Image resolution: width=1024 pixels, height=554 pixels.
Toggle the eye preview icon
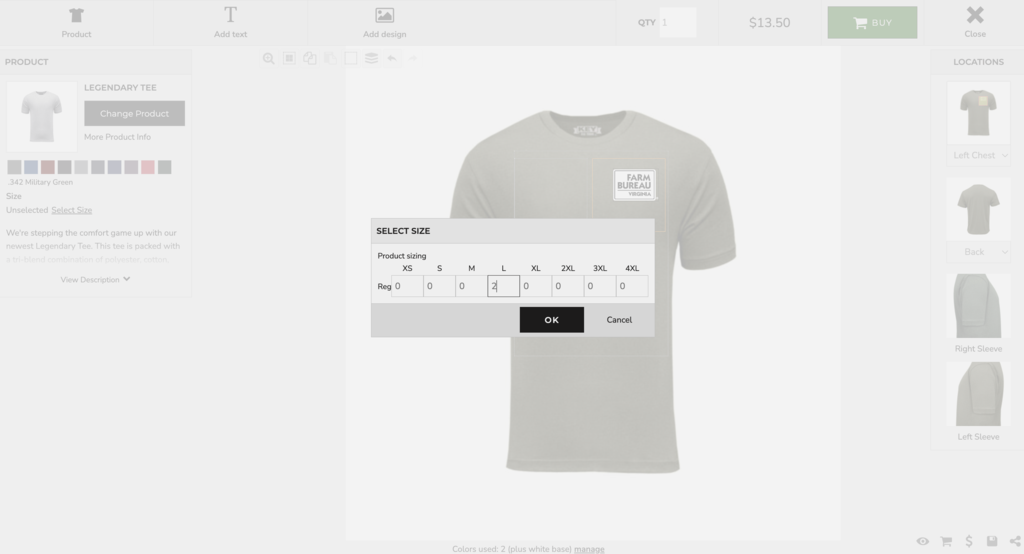[922, 541]
